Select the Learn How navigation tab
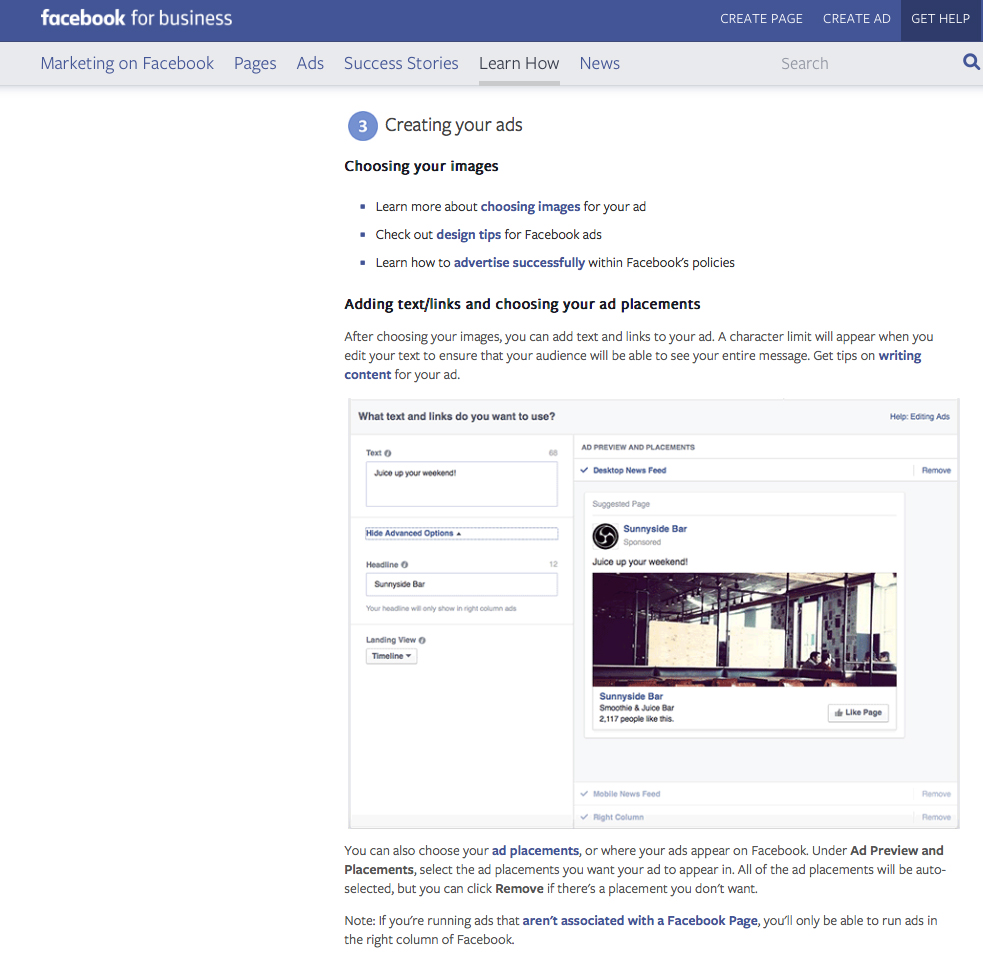Viewport: 983px width, 959px height. 519,63
